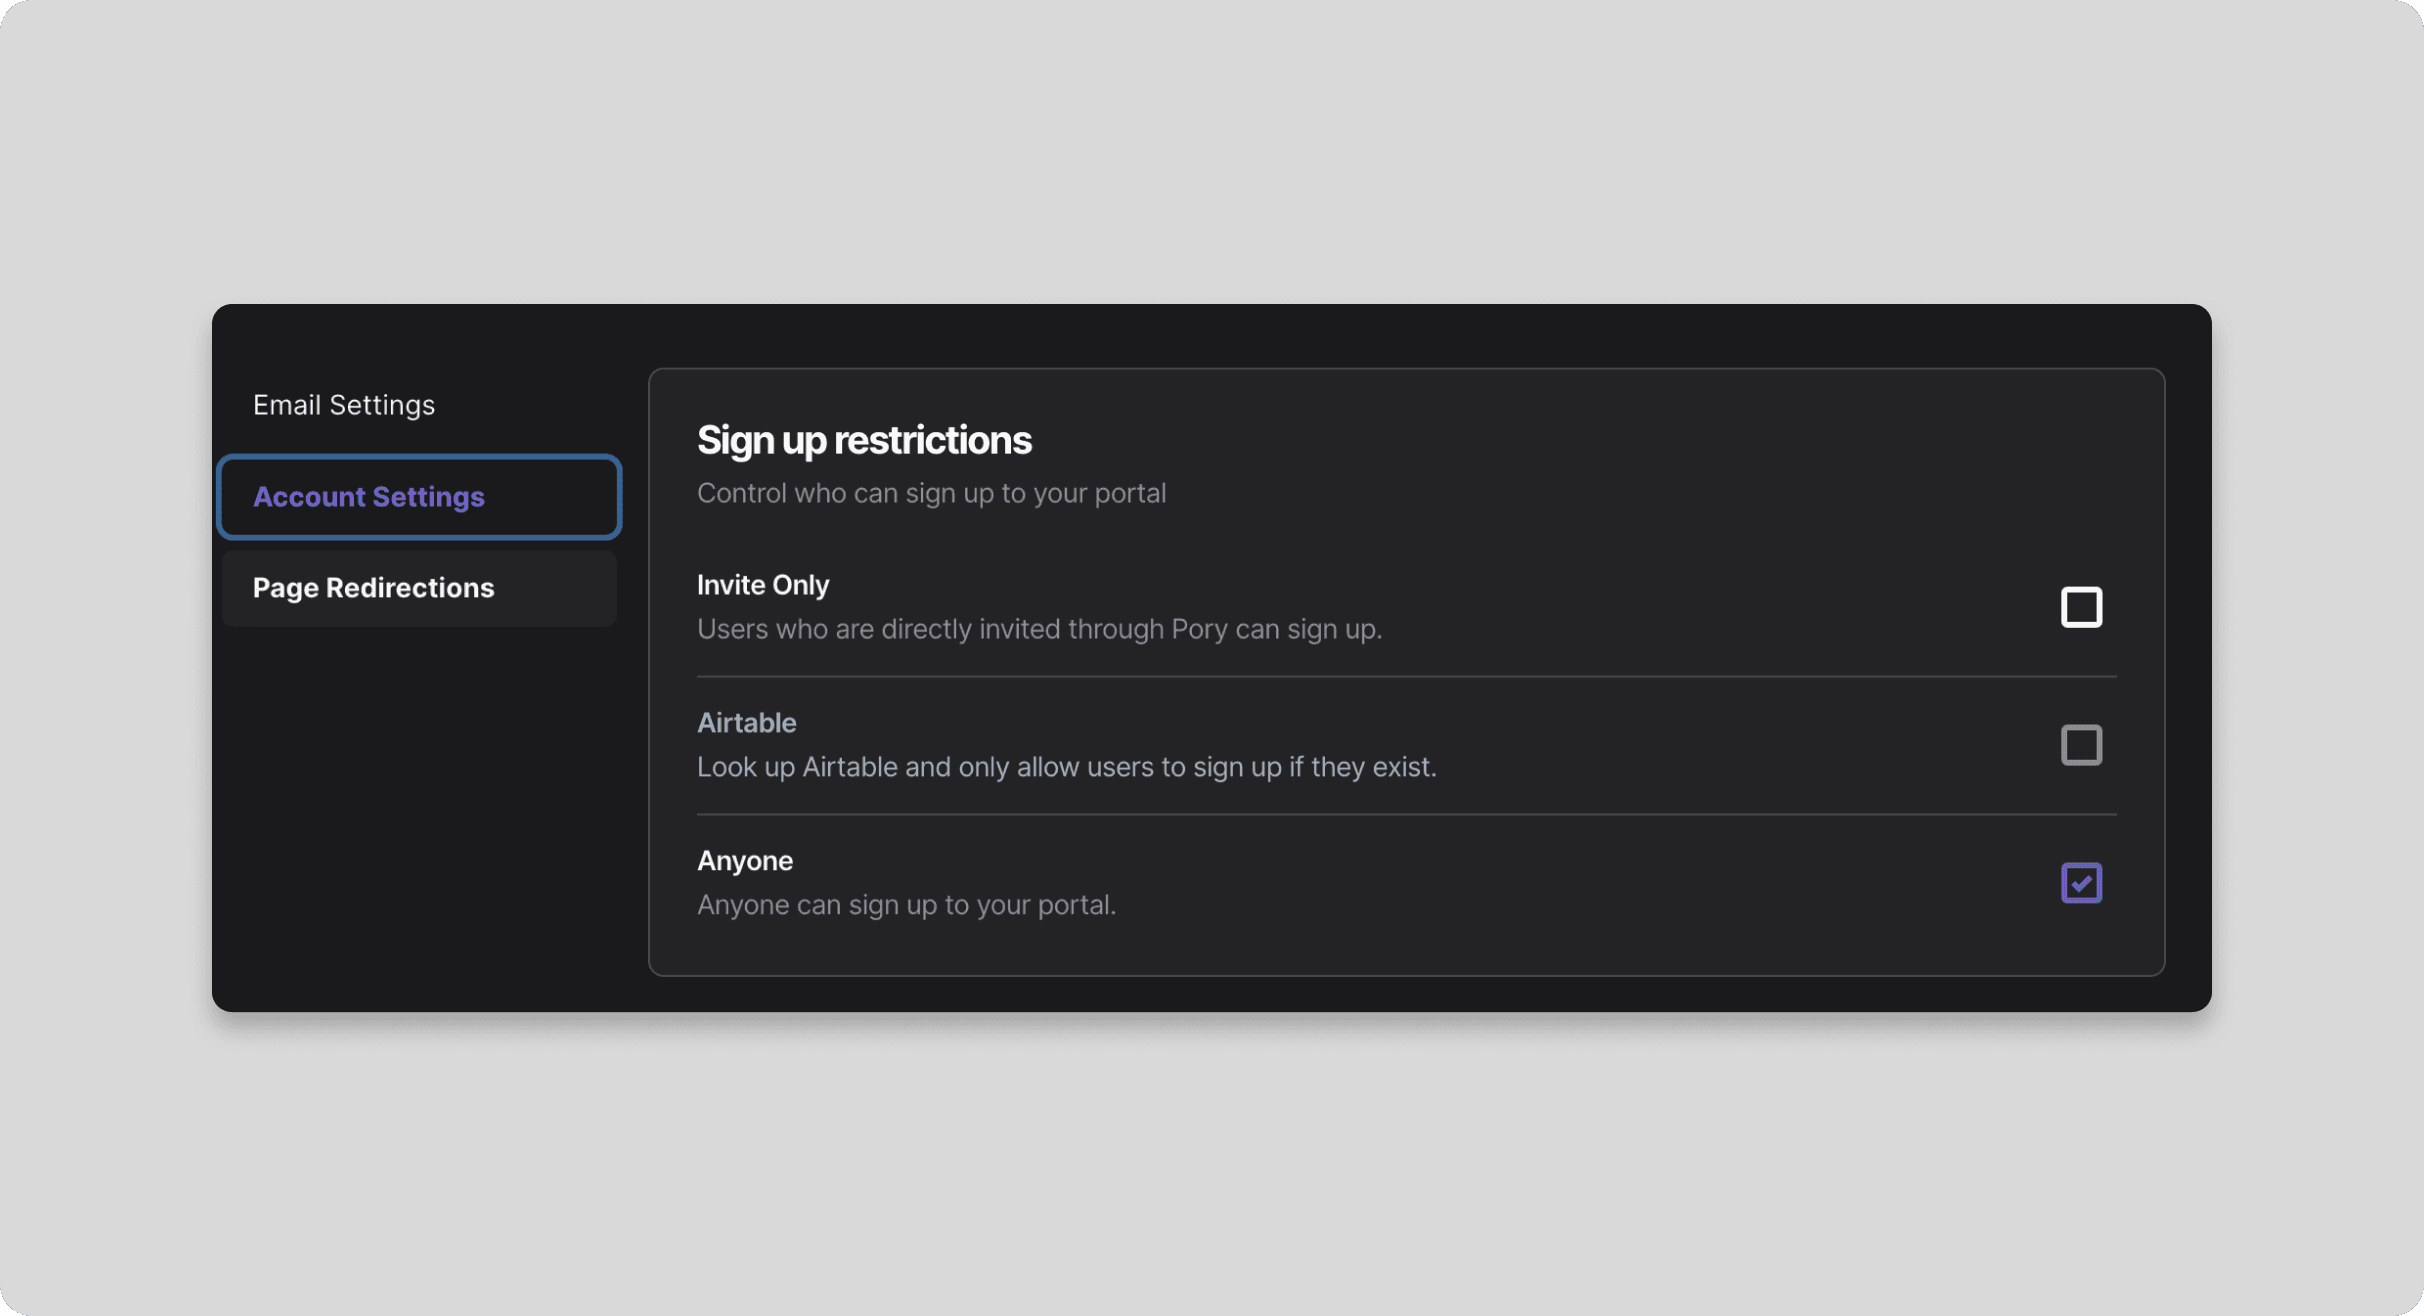Enable the Invite Only checkbox
The width and height of the screenshot is (2424, 1316).
[x=2081, y=607]
